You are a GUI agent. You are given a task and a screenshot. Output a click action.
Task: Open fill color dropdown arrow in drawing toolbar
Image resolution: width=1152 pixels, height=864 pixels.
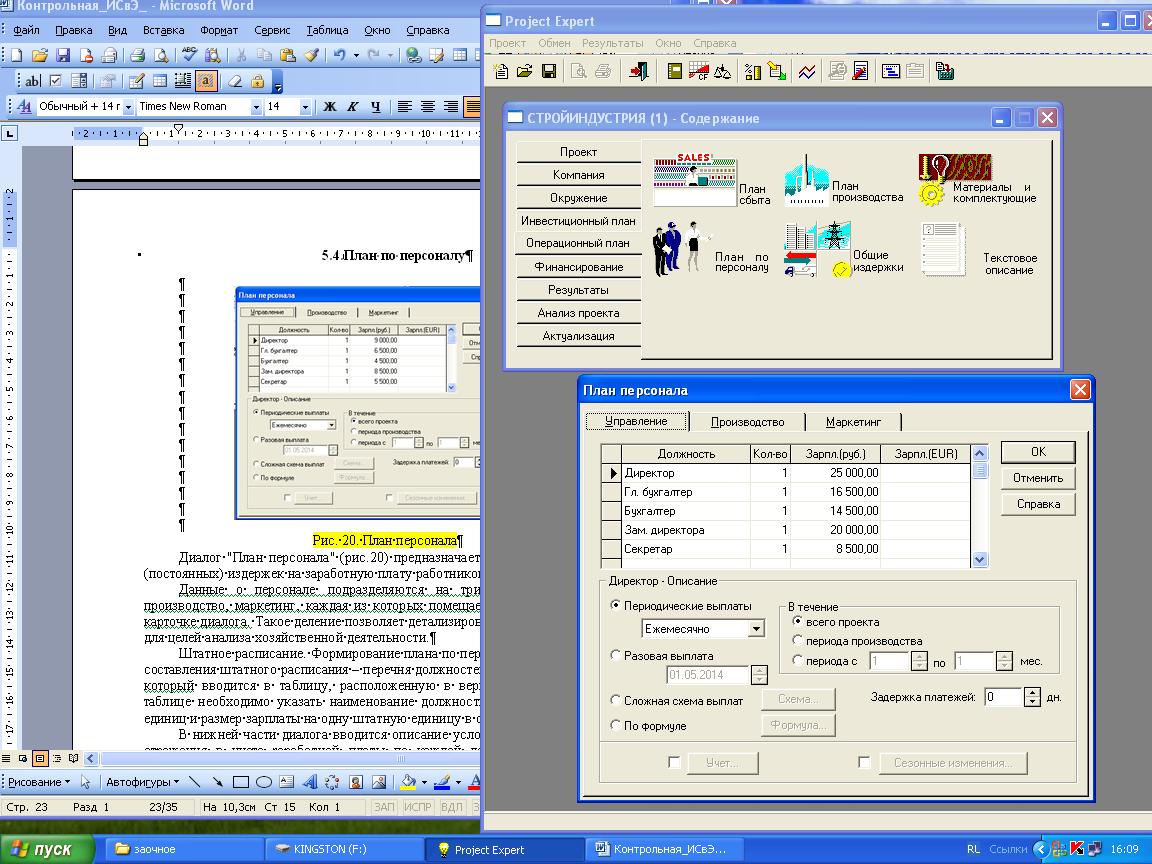click(x=424, y=782)
